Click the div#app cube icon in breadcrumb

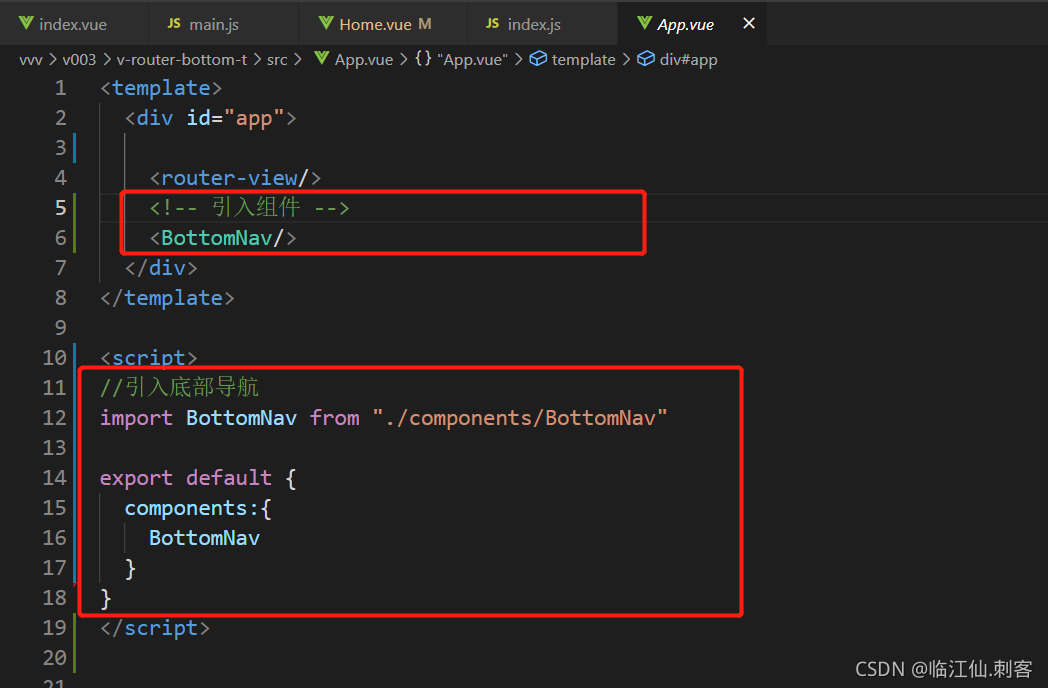pos(646,58)
